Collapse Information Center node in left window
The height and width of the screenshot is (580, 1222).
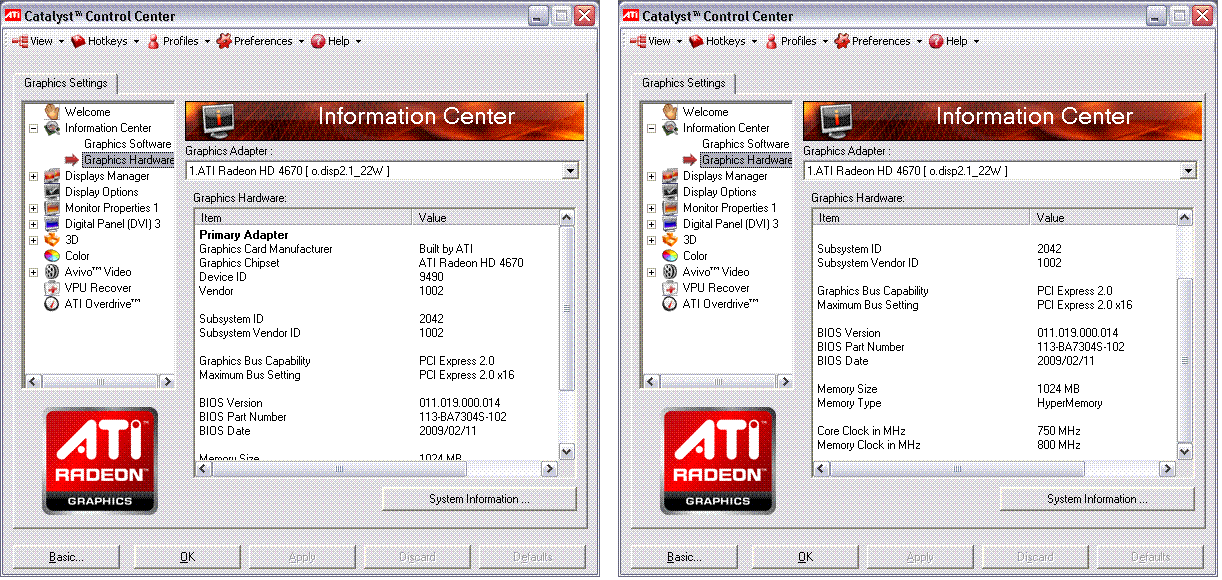[34, 128]
